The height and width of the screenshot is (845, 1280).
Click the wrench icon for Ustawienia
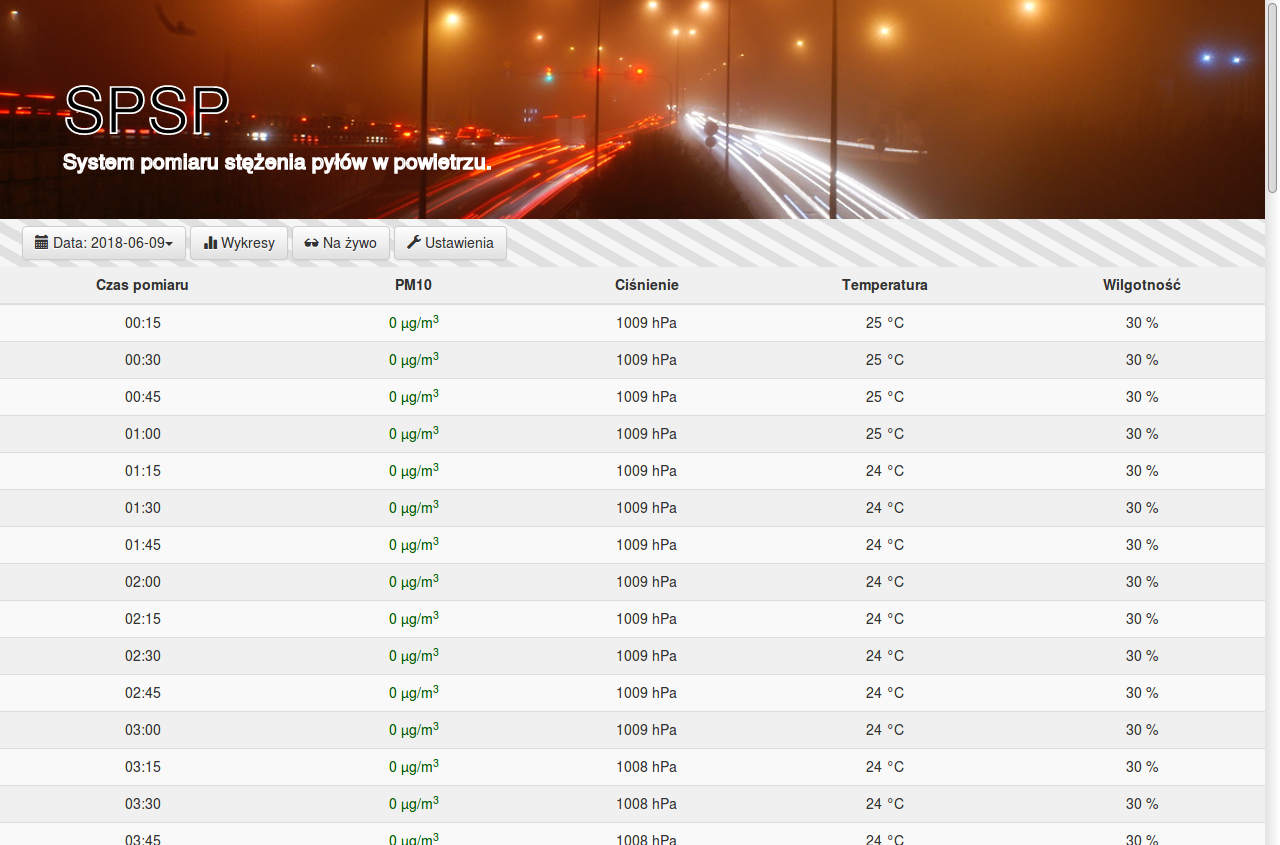[x=413, y=243]
